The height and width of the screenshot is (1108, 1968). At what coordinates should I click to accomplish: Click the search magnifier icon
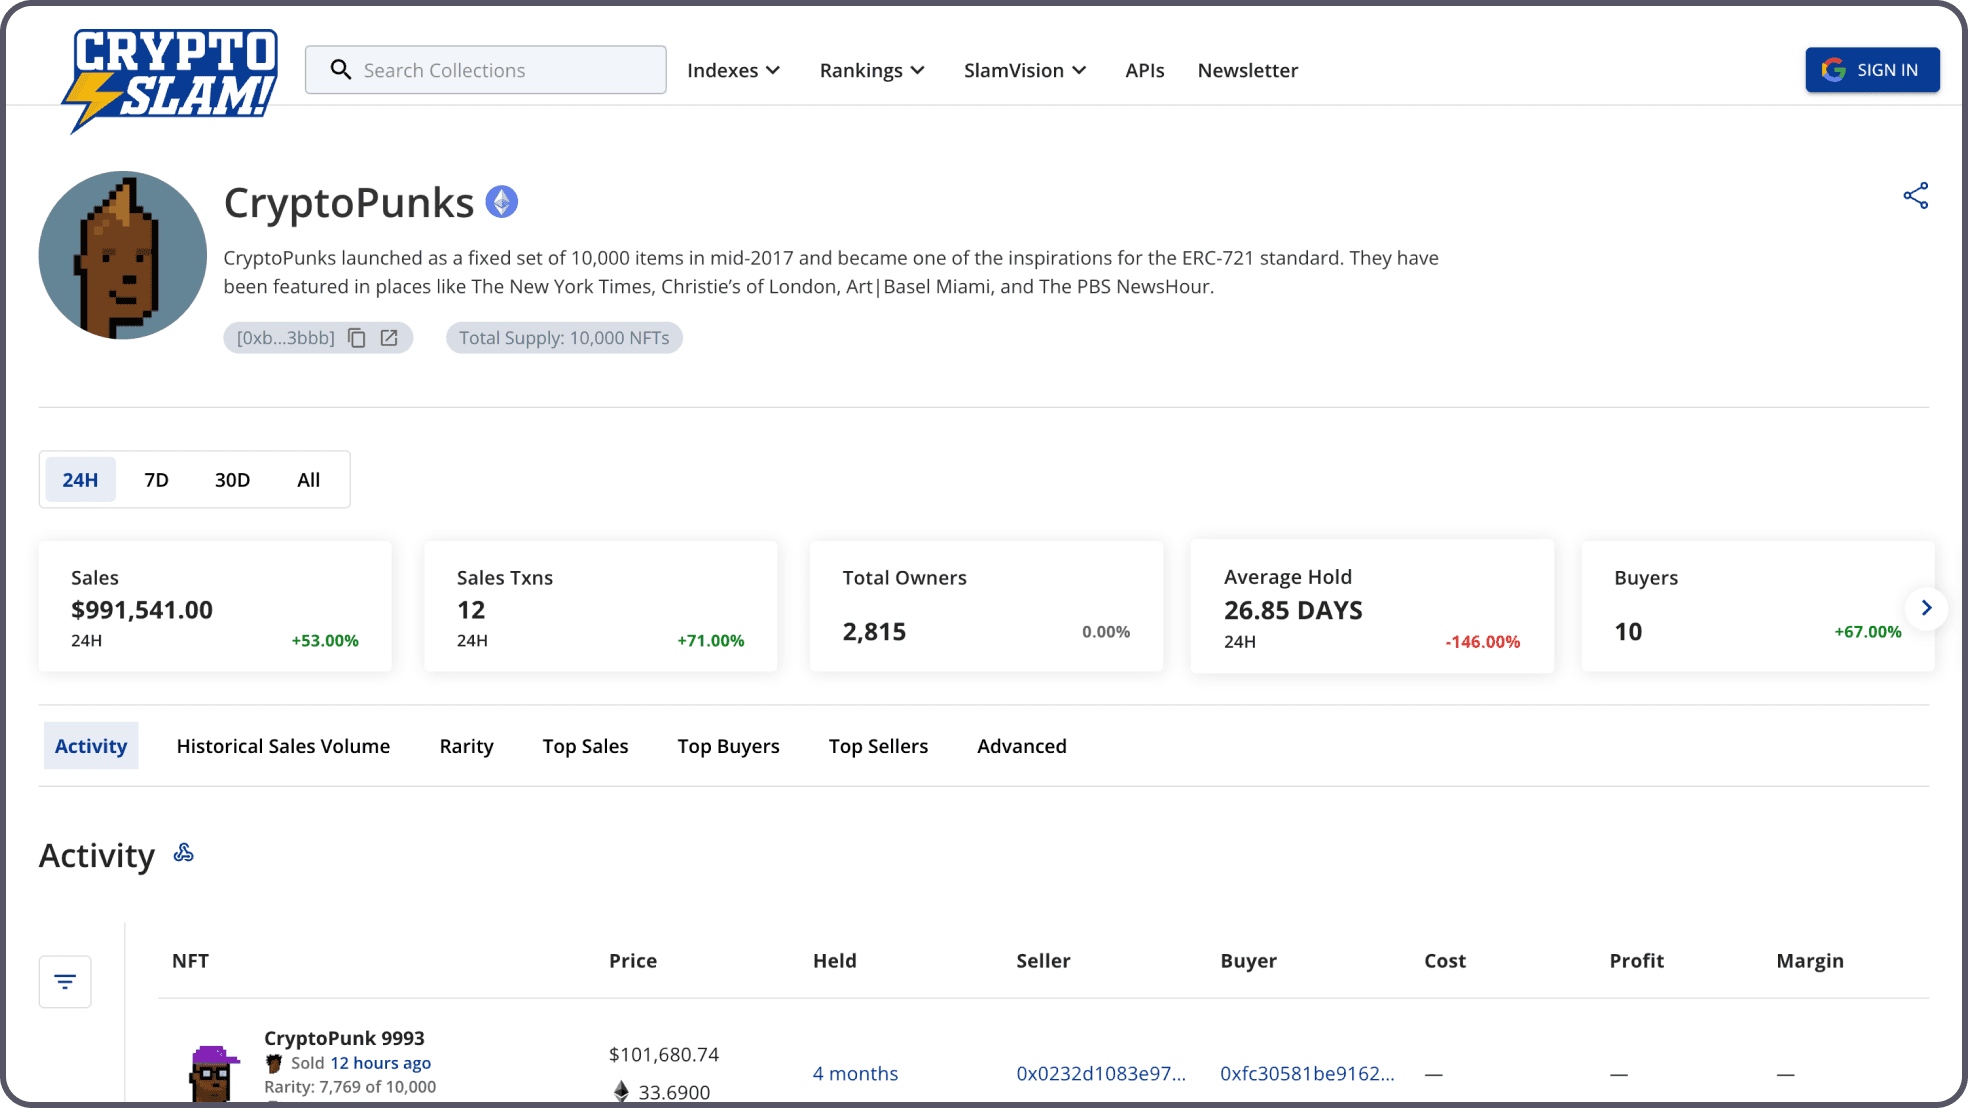point(341,70)
